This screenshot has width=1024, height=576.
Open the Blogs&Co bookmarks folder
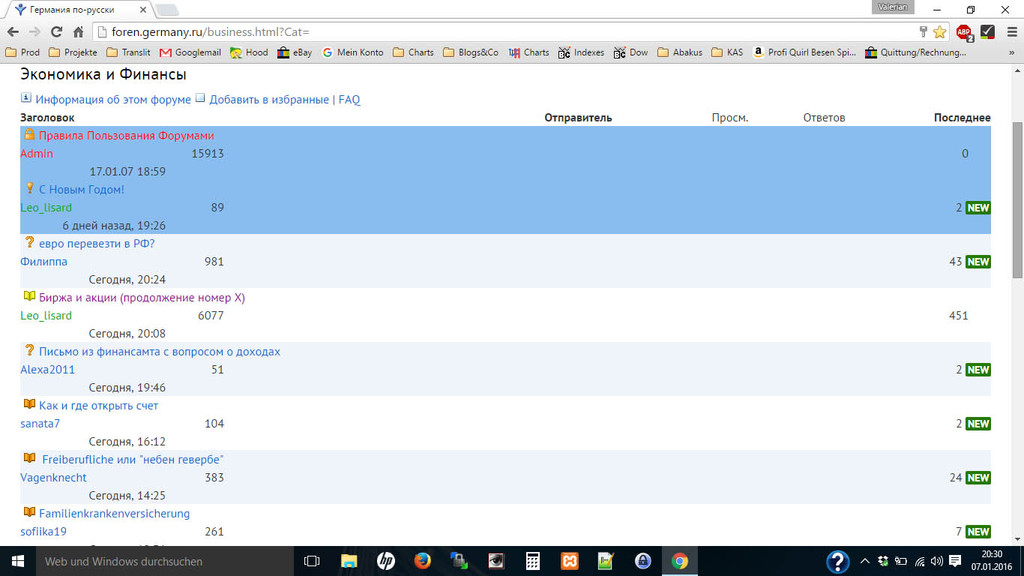coord(470,52)
